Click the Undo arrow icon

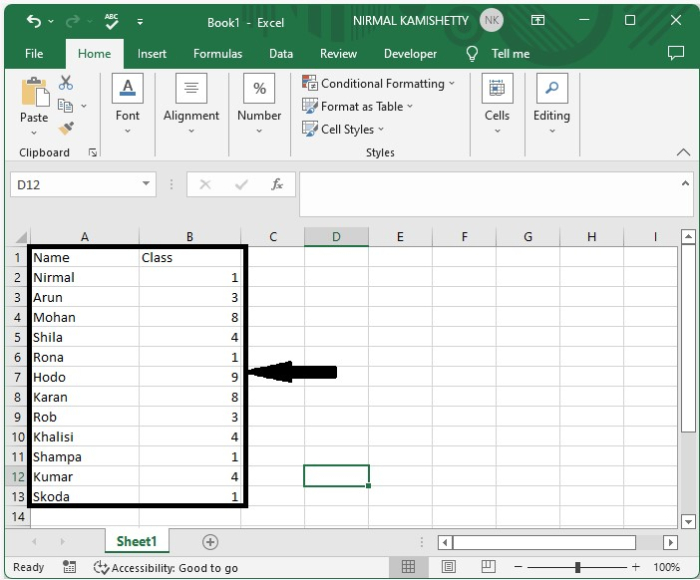(x=34, y=21)
